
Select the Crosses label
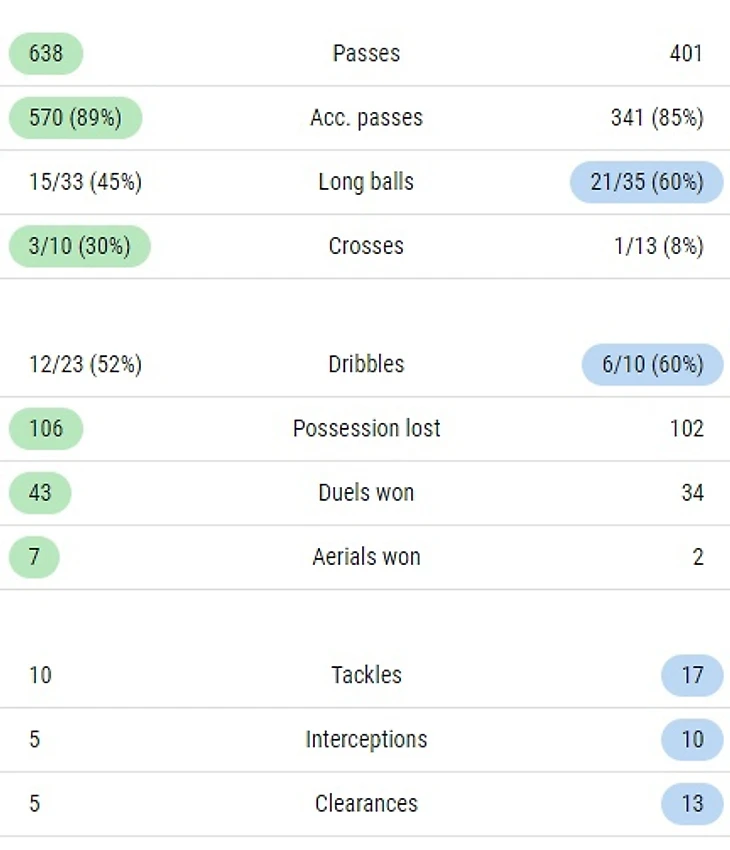click(x=366, y=246)
